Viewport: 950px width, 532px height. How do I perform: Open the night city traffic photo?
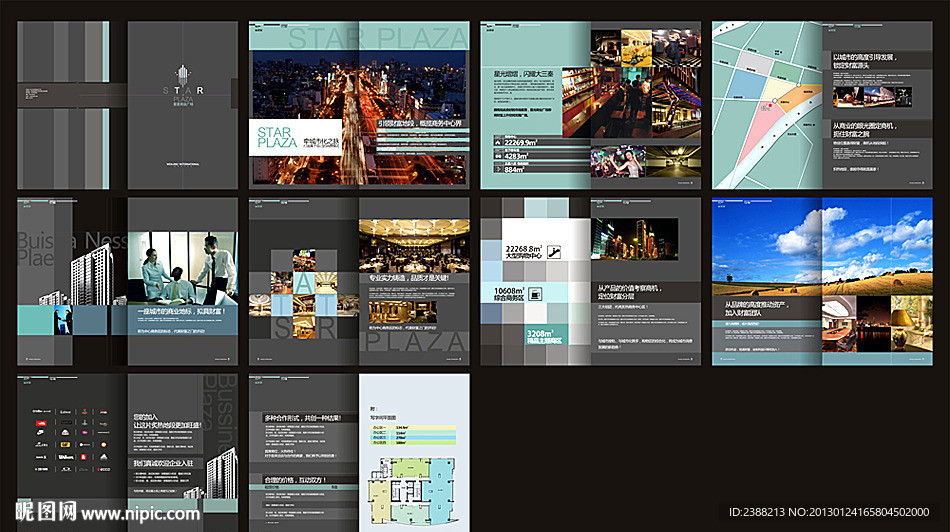(359, 116)
